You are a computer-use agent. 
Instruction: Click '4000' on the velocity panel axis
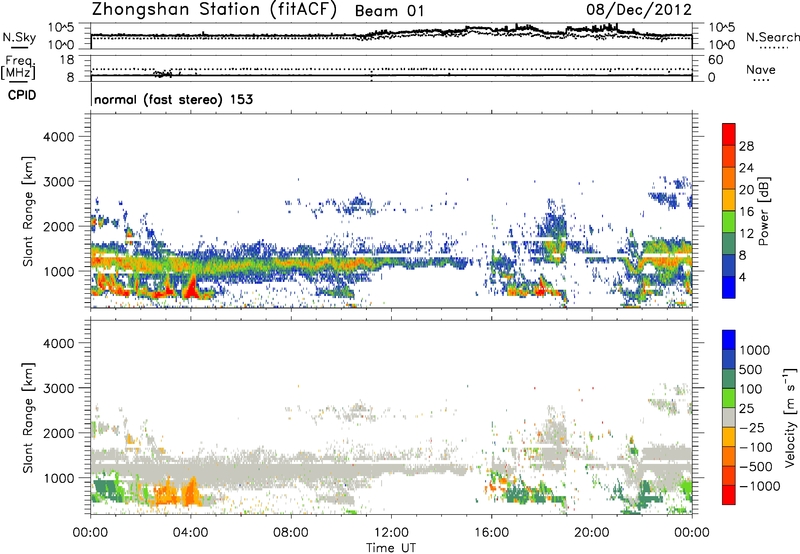coord(58,343)
